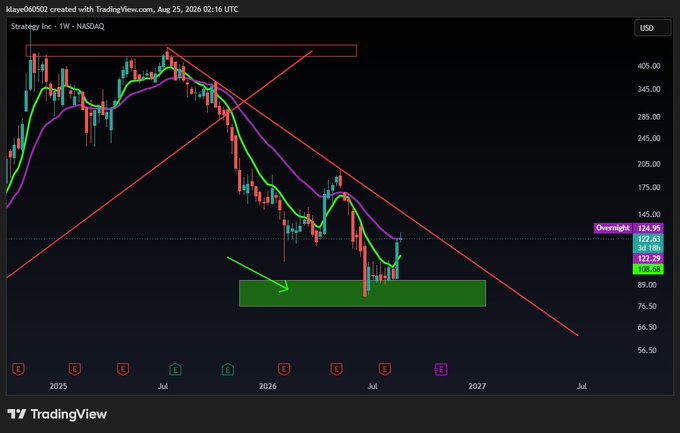Click the 2027 time axis label
Screen dimensions: 680x433
477,386
